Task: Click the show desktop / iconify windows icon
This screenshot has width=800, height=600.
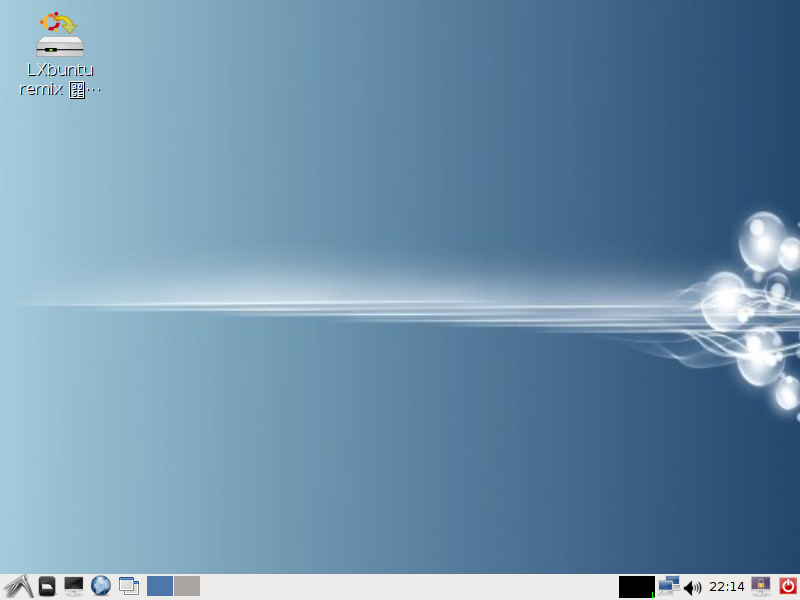Action: tap(129, 586)
